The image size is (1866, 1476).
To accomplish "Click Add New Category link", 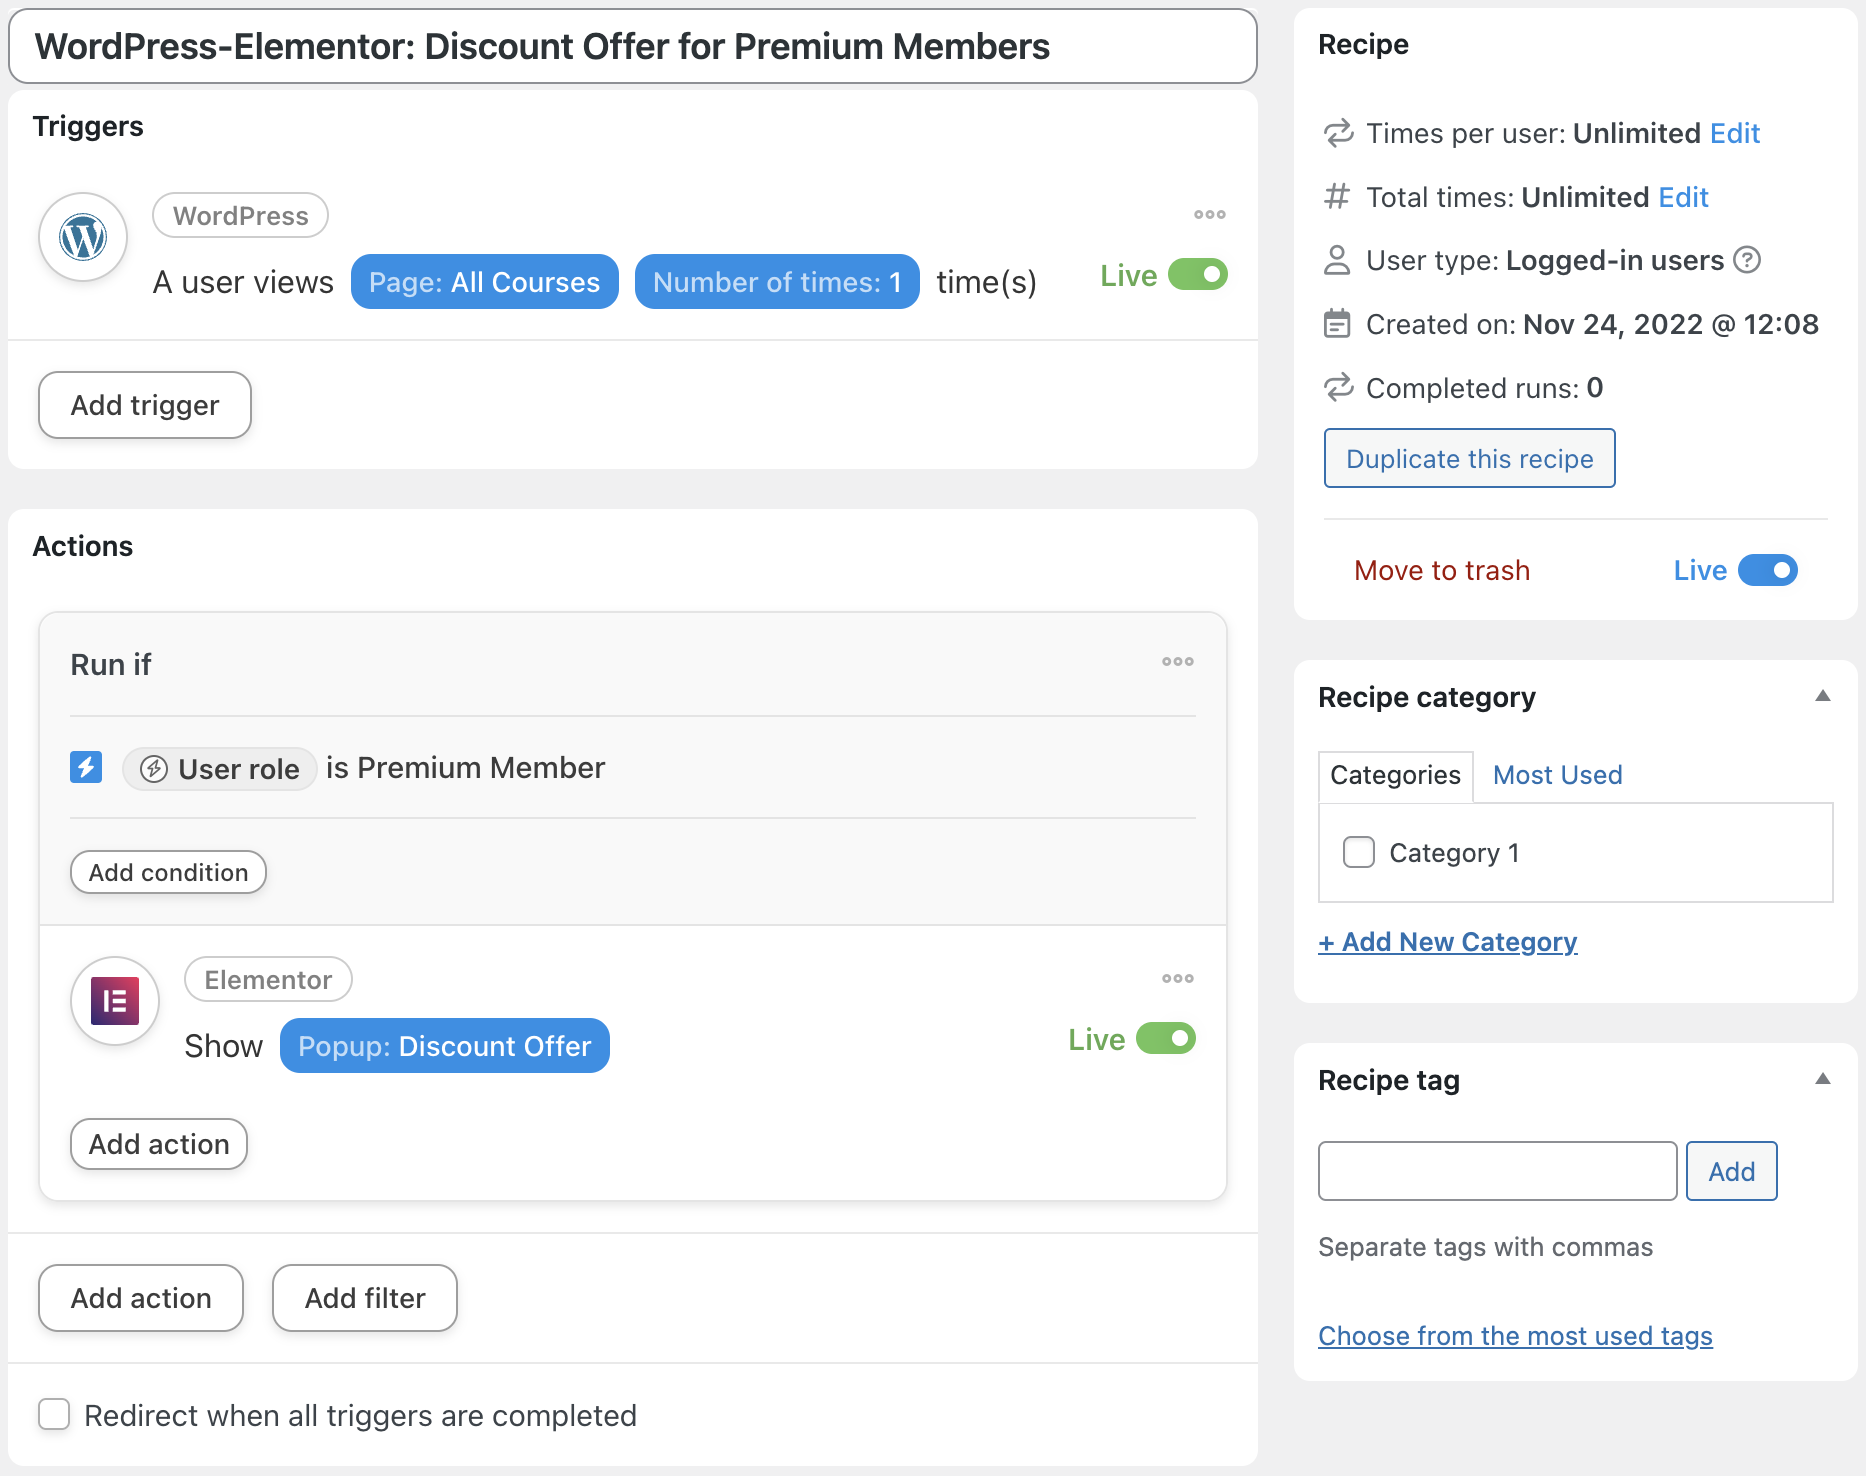I will (1448, 942).
